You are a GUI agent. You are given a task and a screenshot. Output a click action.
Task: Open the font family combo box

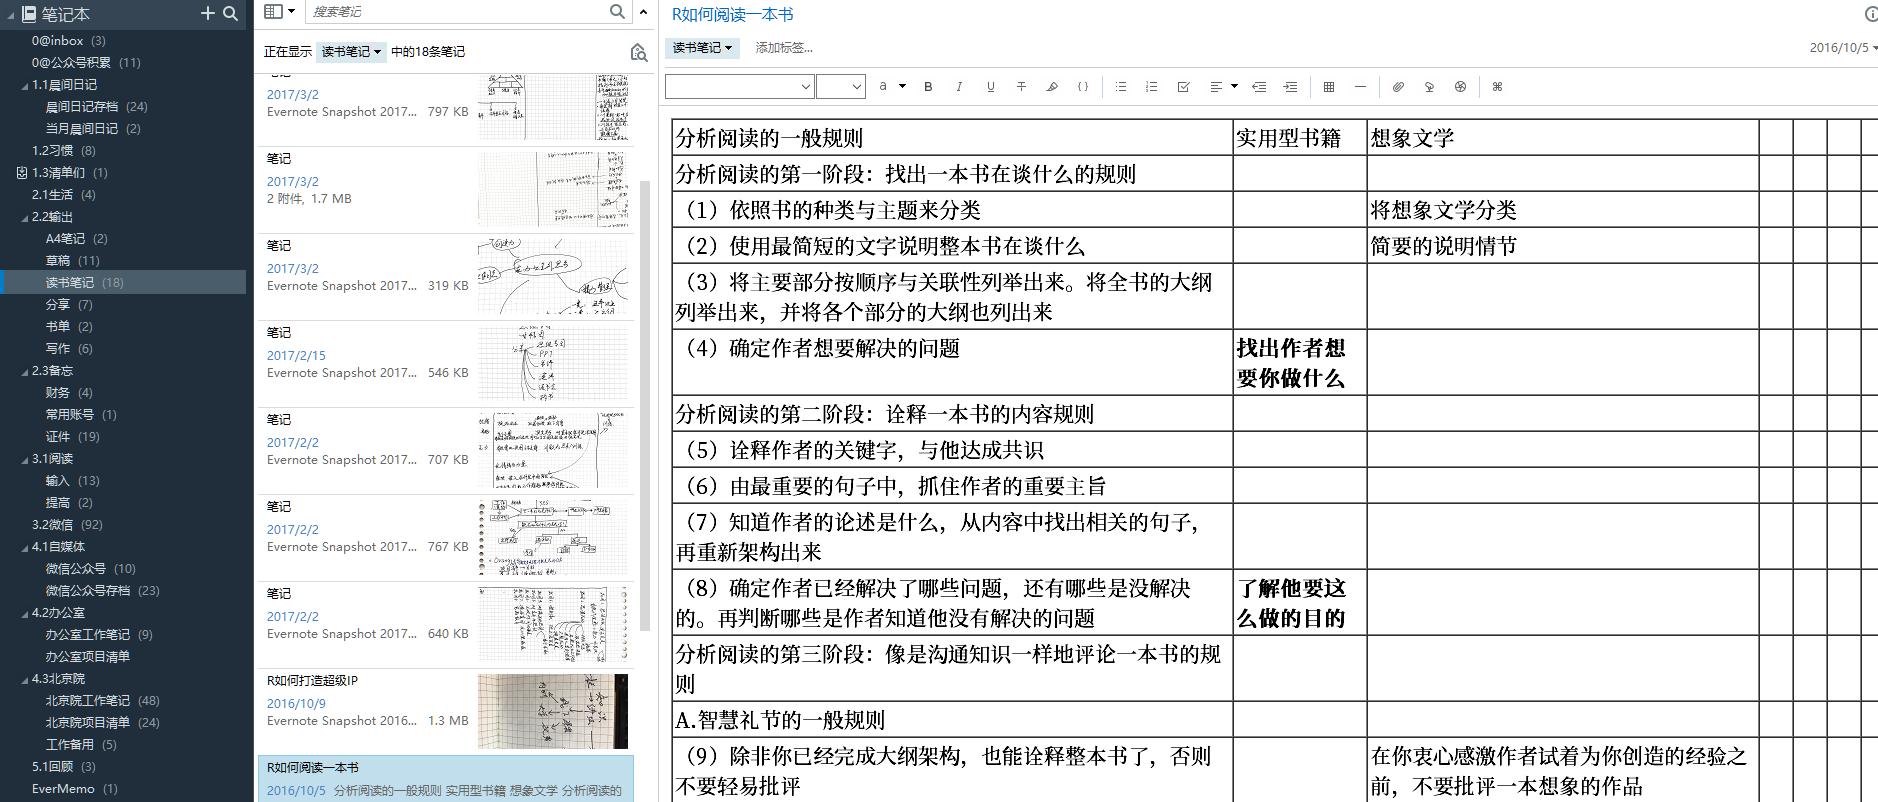click(x=739, y=87)
